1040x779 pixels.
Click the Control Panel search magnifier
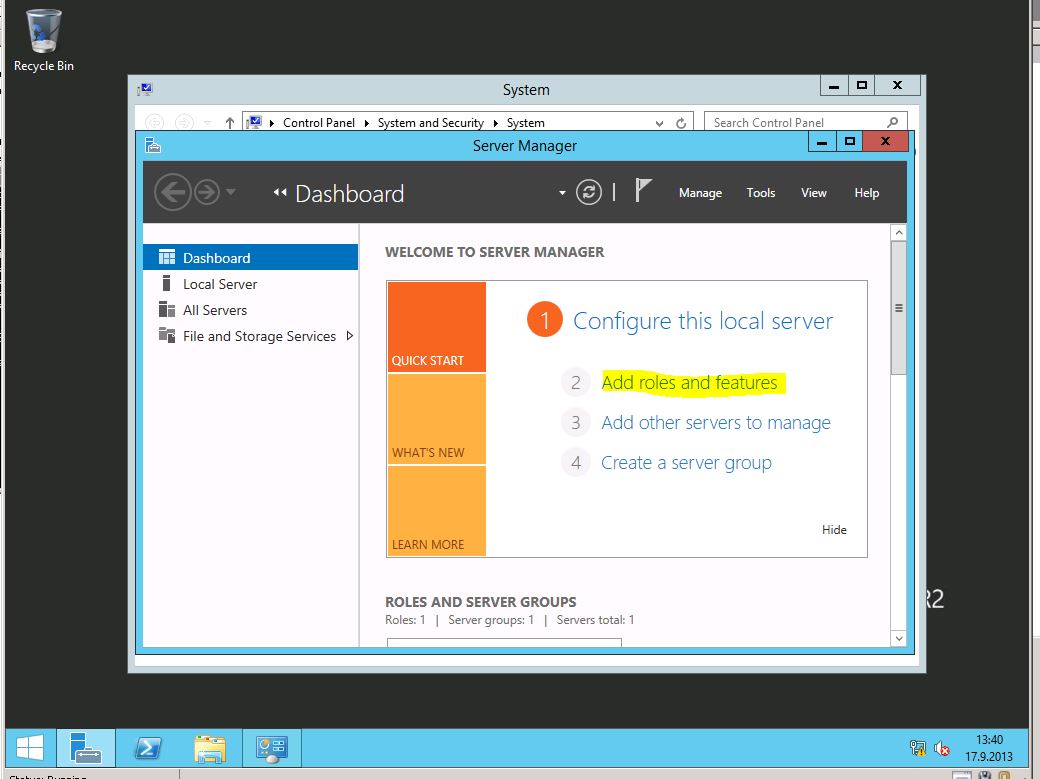(x=892, y=123)
